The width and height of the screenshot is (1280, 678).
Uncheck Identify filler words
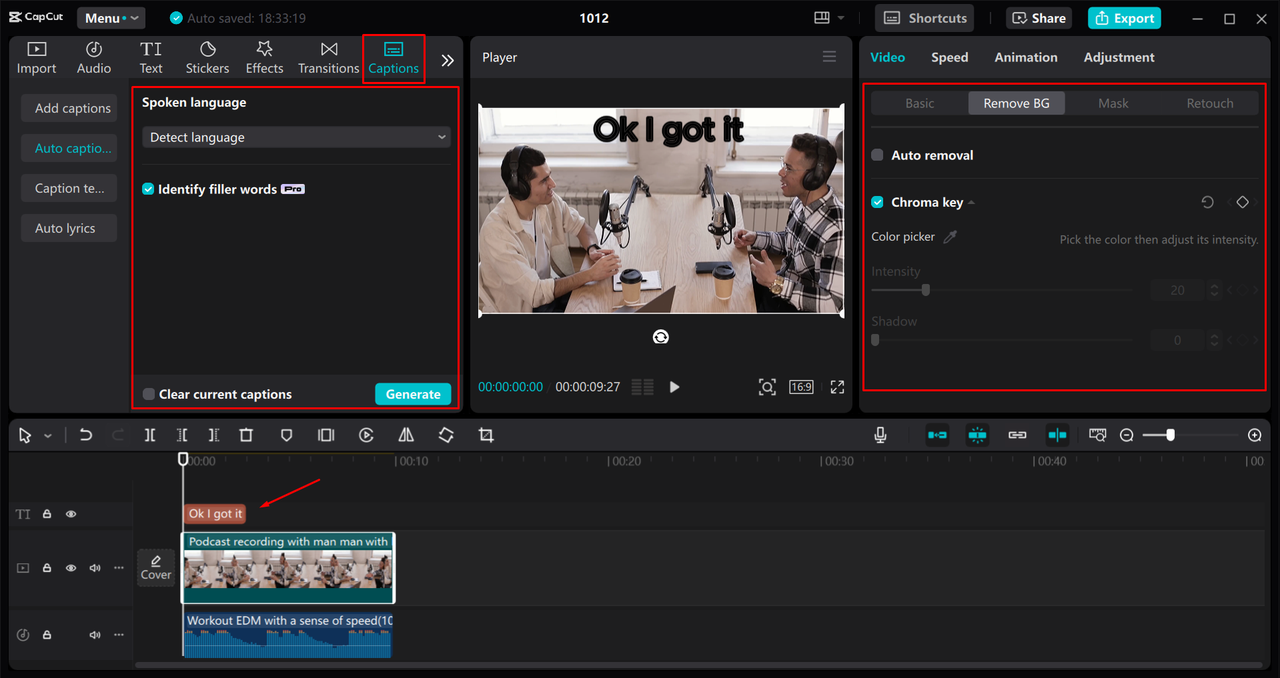click(x=148, y=189)
